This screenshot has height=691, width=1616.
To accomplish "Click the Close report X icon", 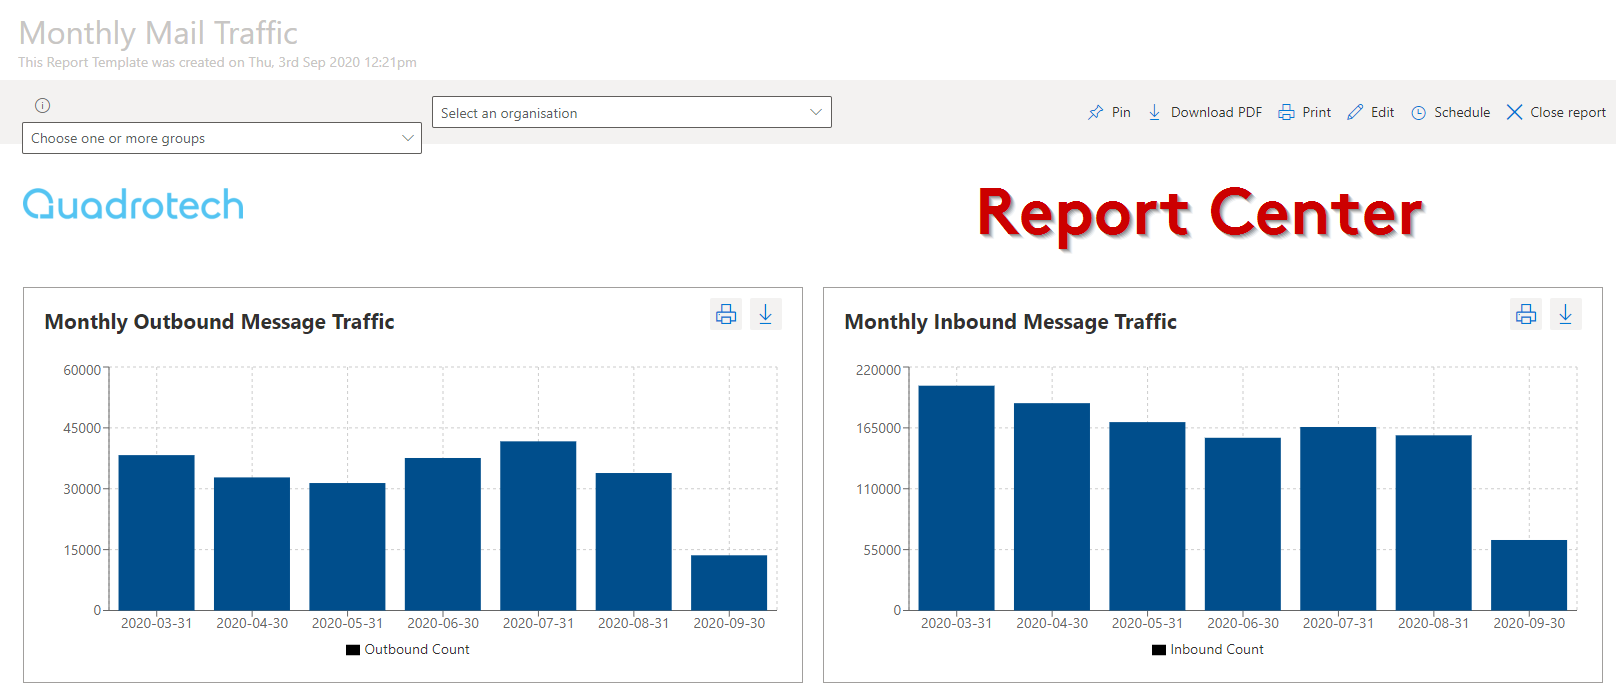I will 1514,112.
